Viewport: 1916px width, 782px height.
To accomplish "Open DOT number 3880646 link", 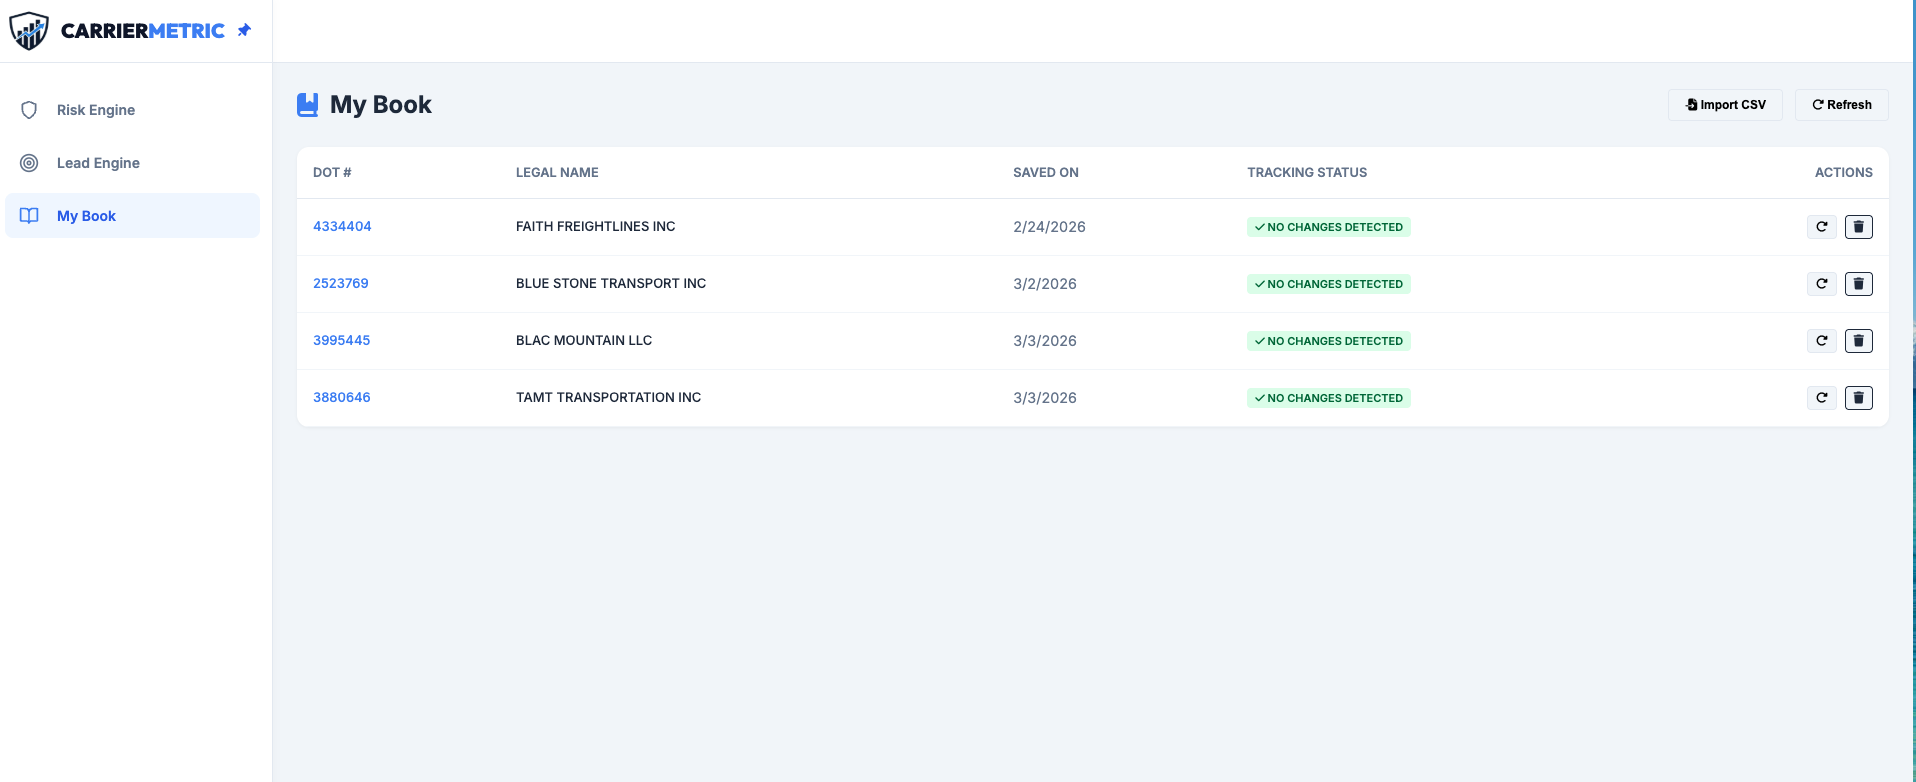I will pyautogui.click(x=341, y=398).
